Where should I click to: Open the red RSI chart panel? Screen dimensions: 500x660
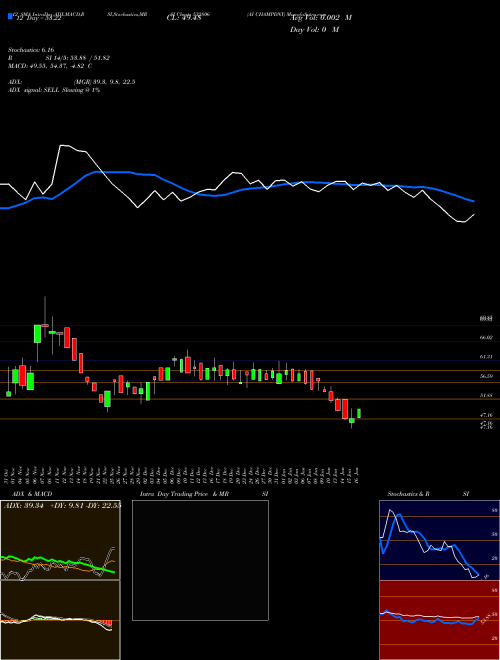click(439, 620)
